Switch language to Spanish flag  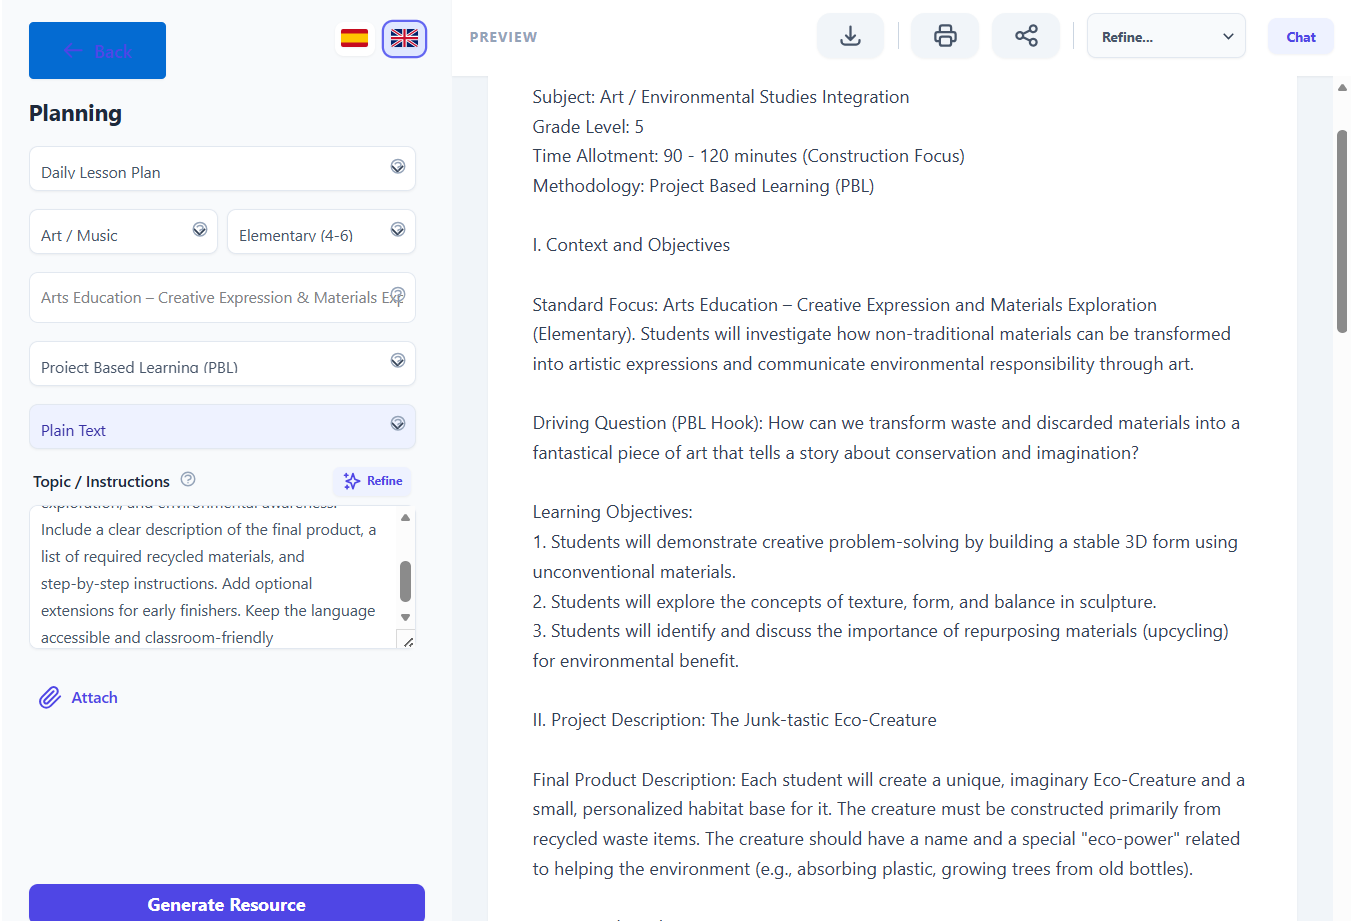pos(354,39)
